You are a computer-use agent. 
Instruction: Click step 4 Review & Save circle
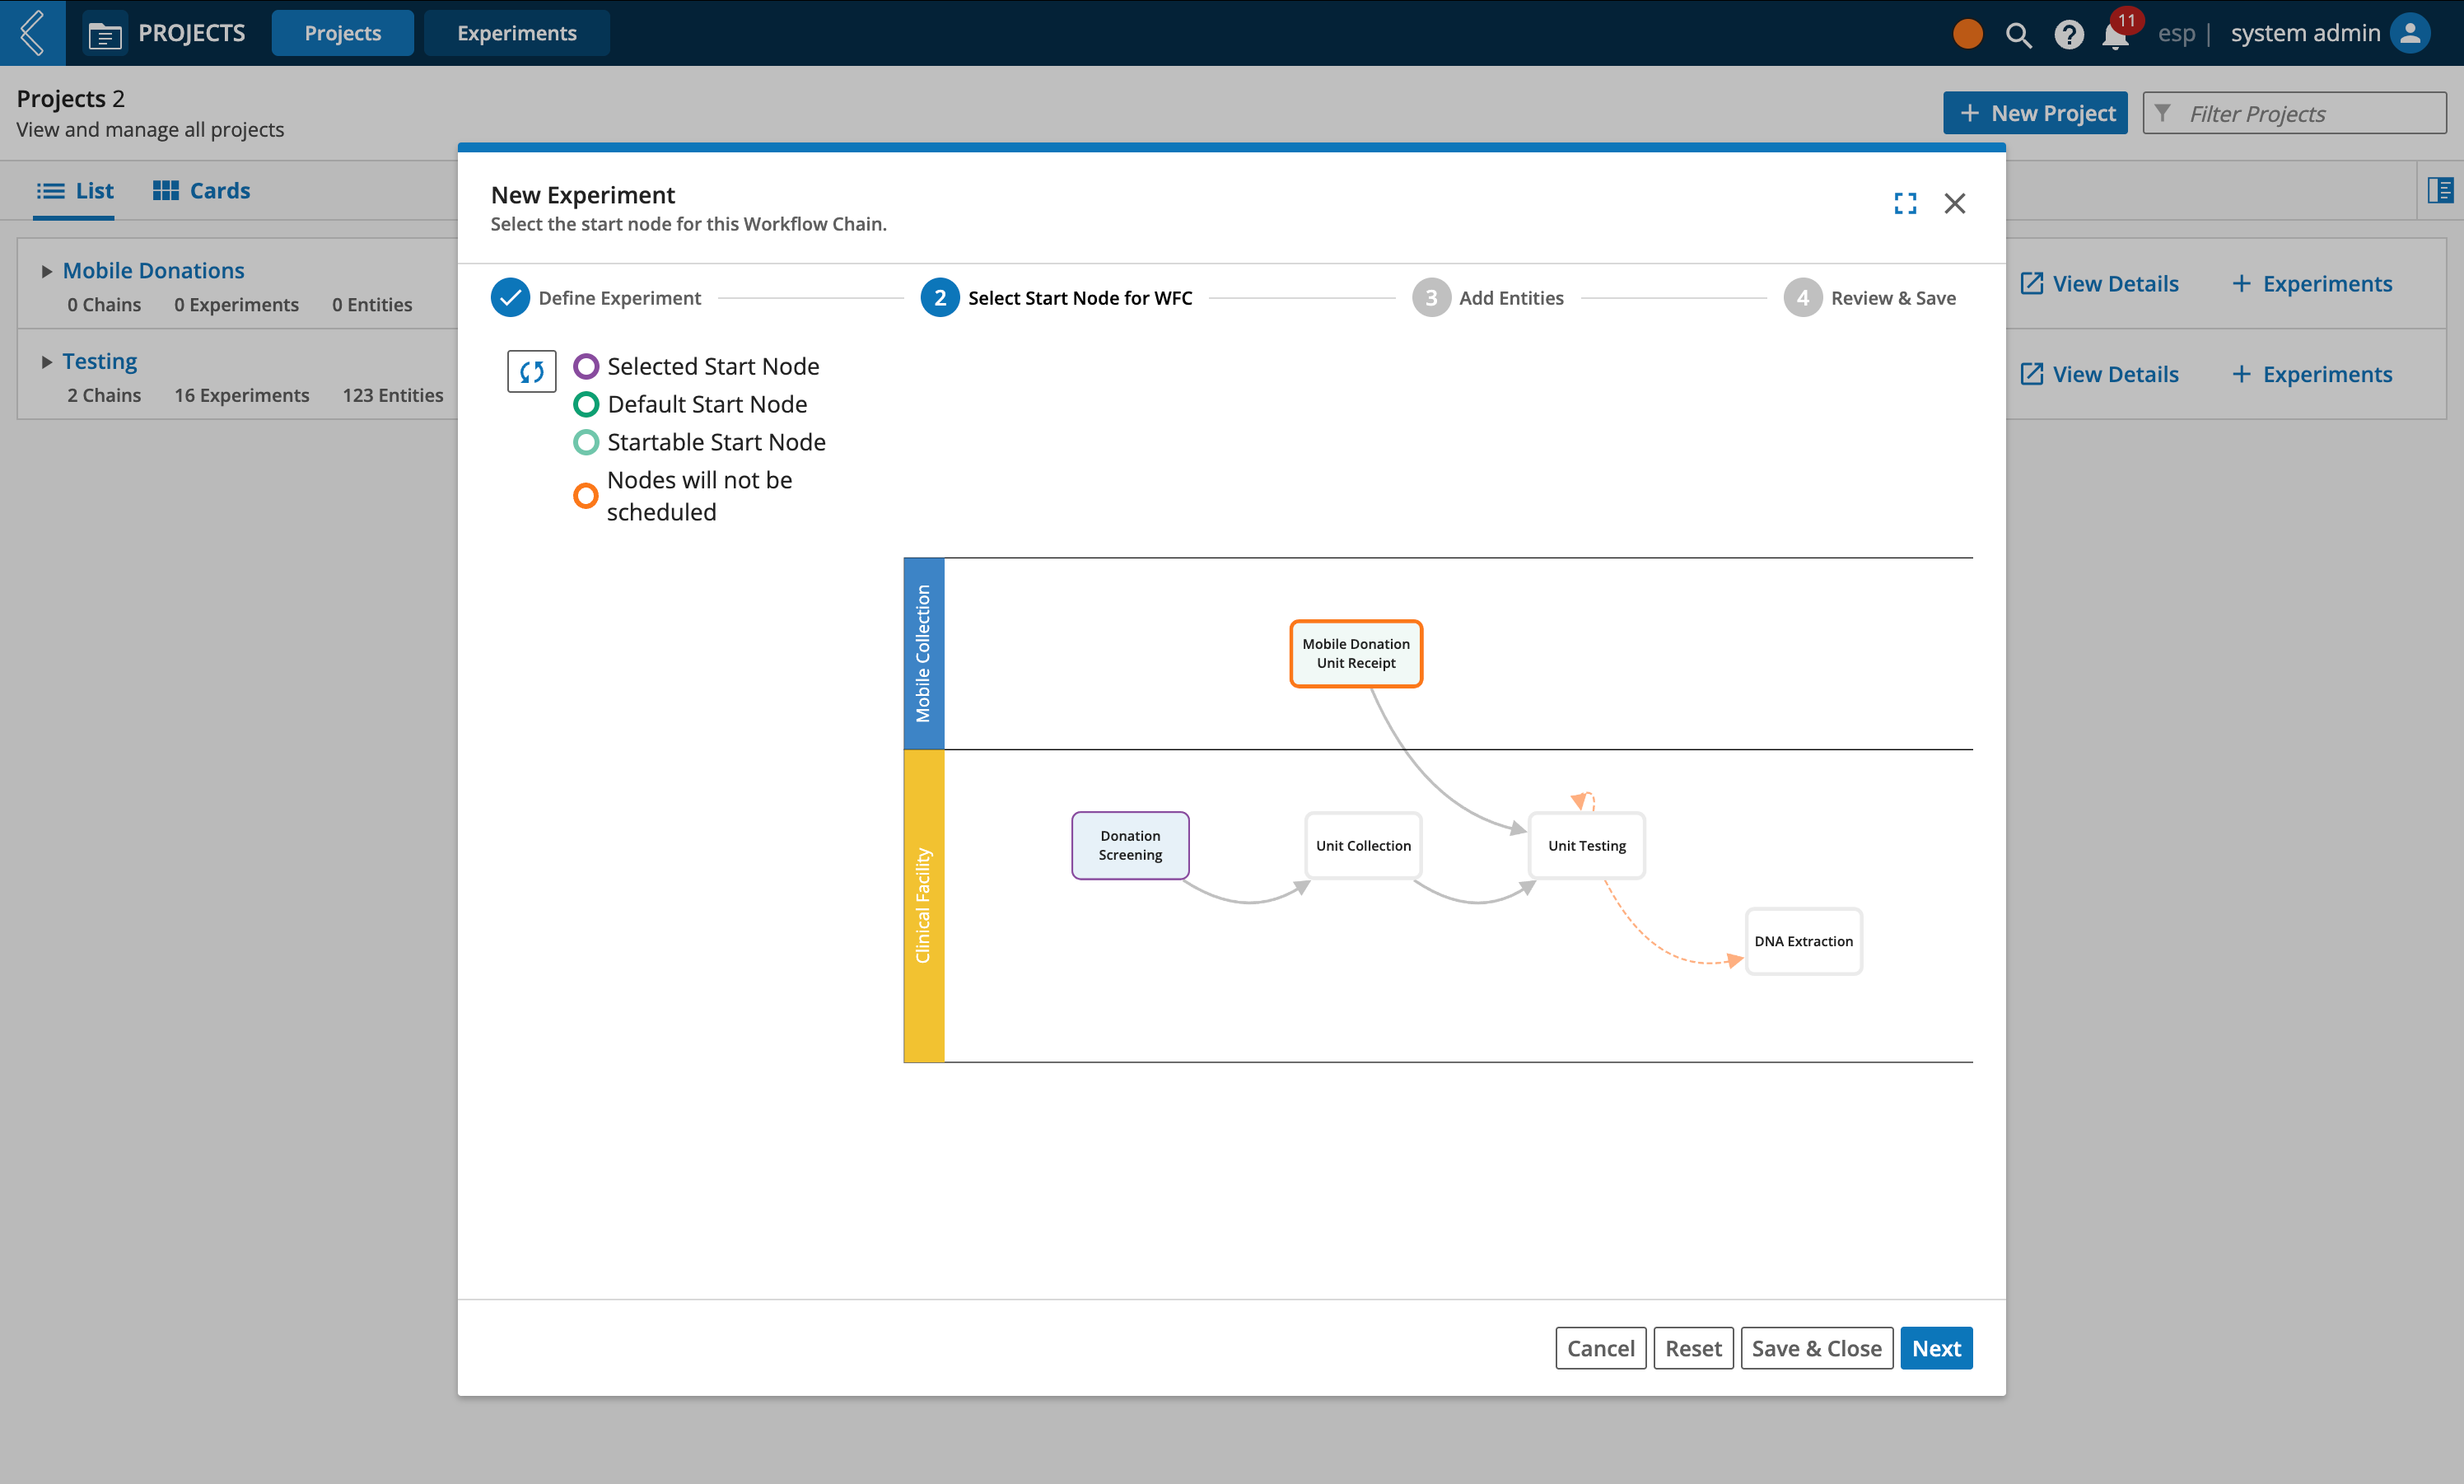coord(1802,297)
